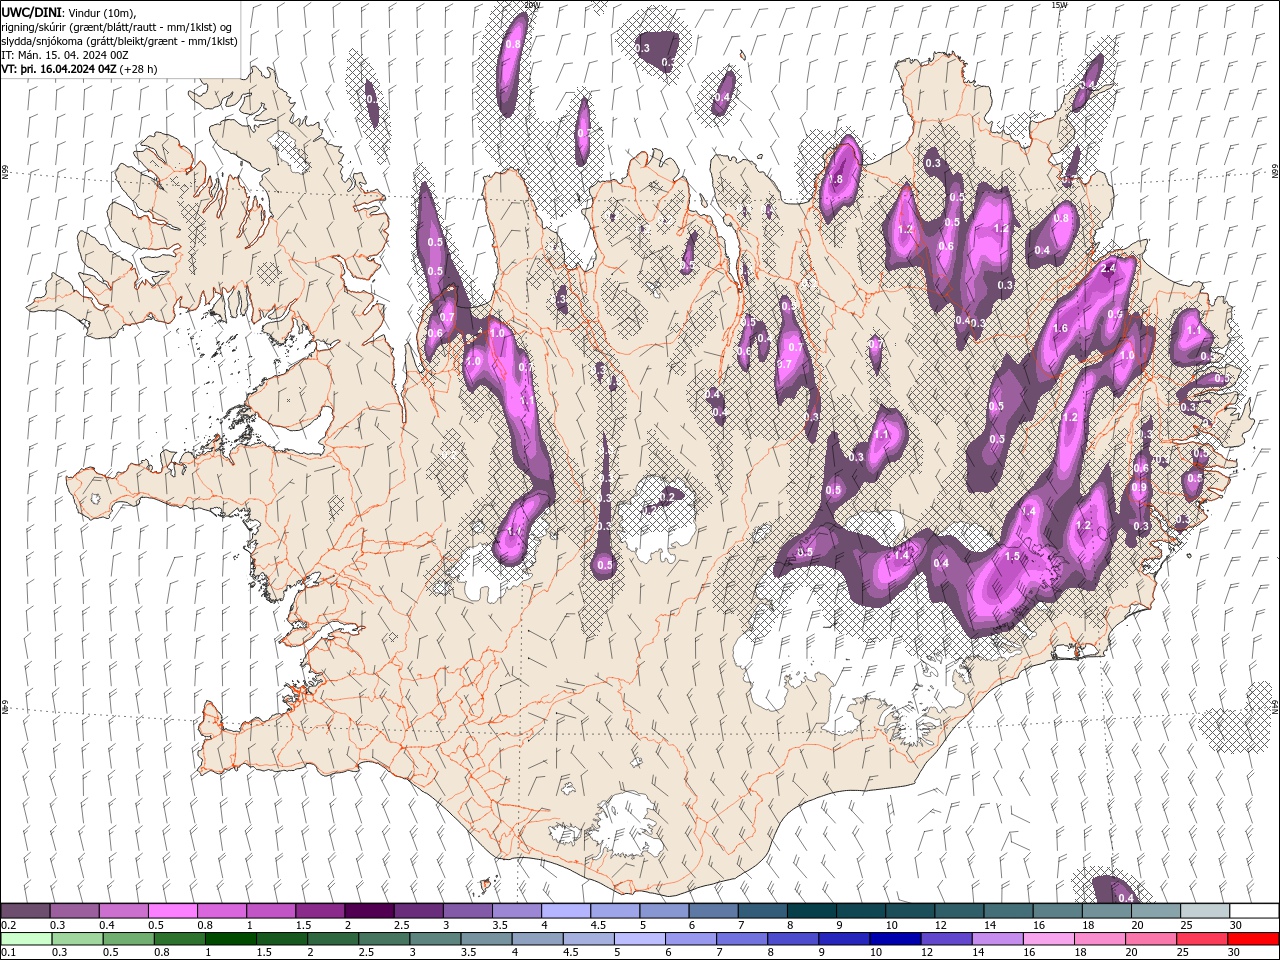The height and width of the screenshot is (960, 1280).
Task: Pick the light pink rain swatch from 16 to 18
Action: 1047,939
